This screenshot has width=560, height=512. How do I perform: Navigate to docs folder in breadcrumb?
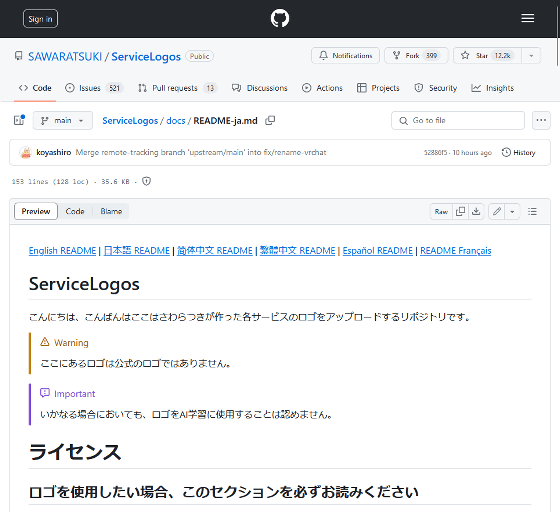click(176, 121)
